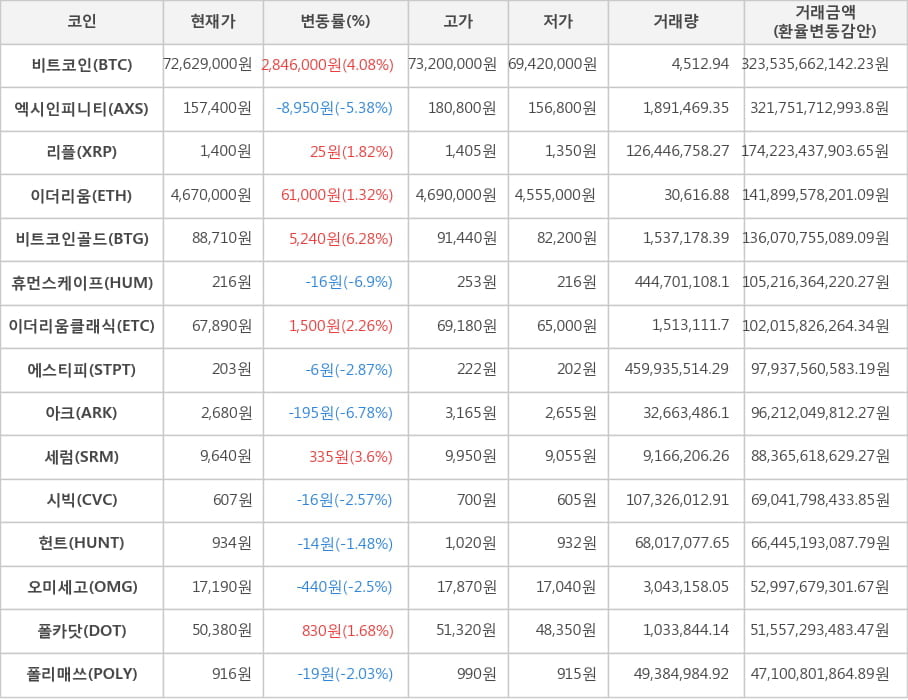Click the 거래금액(환율변동감안) column header

click(x=825, y=21)
